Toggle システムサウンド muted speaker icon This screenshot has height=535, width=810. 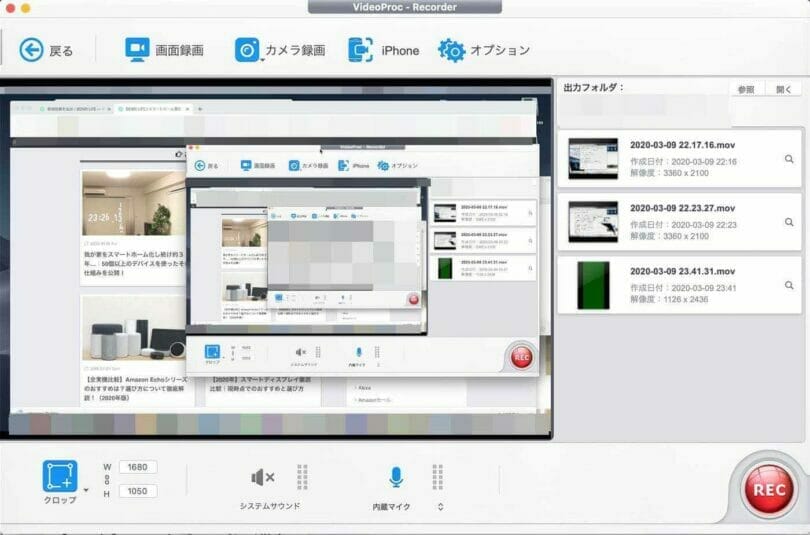click(262, 478)
